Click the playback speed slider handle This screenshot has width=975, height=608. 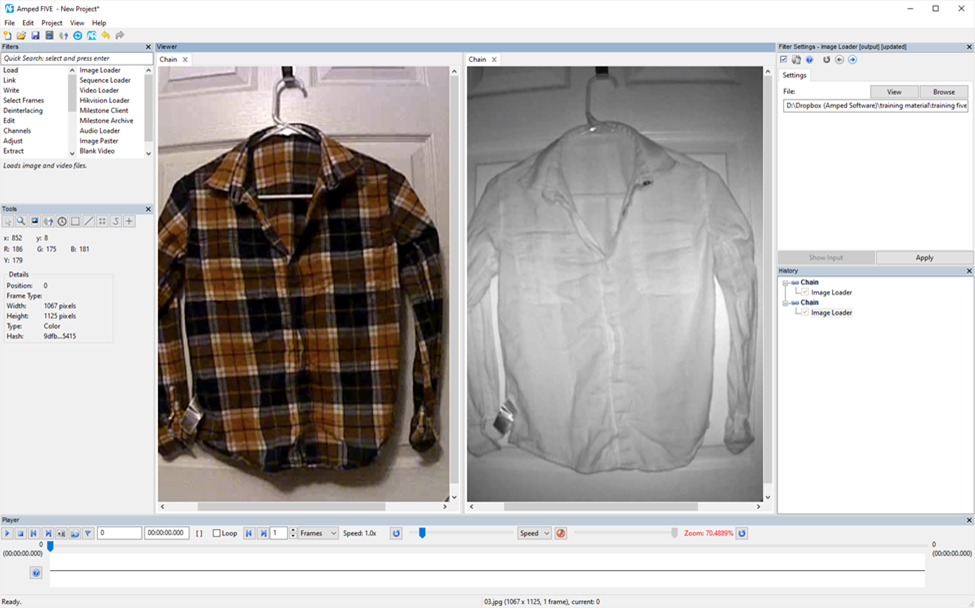[422, 533]
